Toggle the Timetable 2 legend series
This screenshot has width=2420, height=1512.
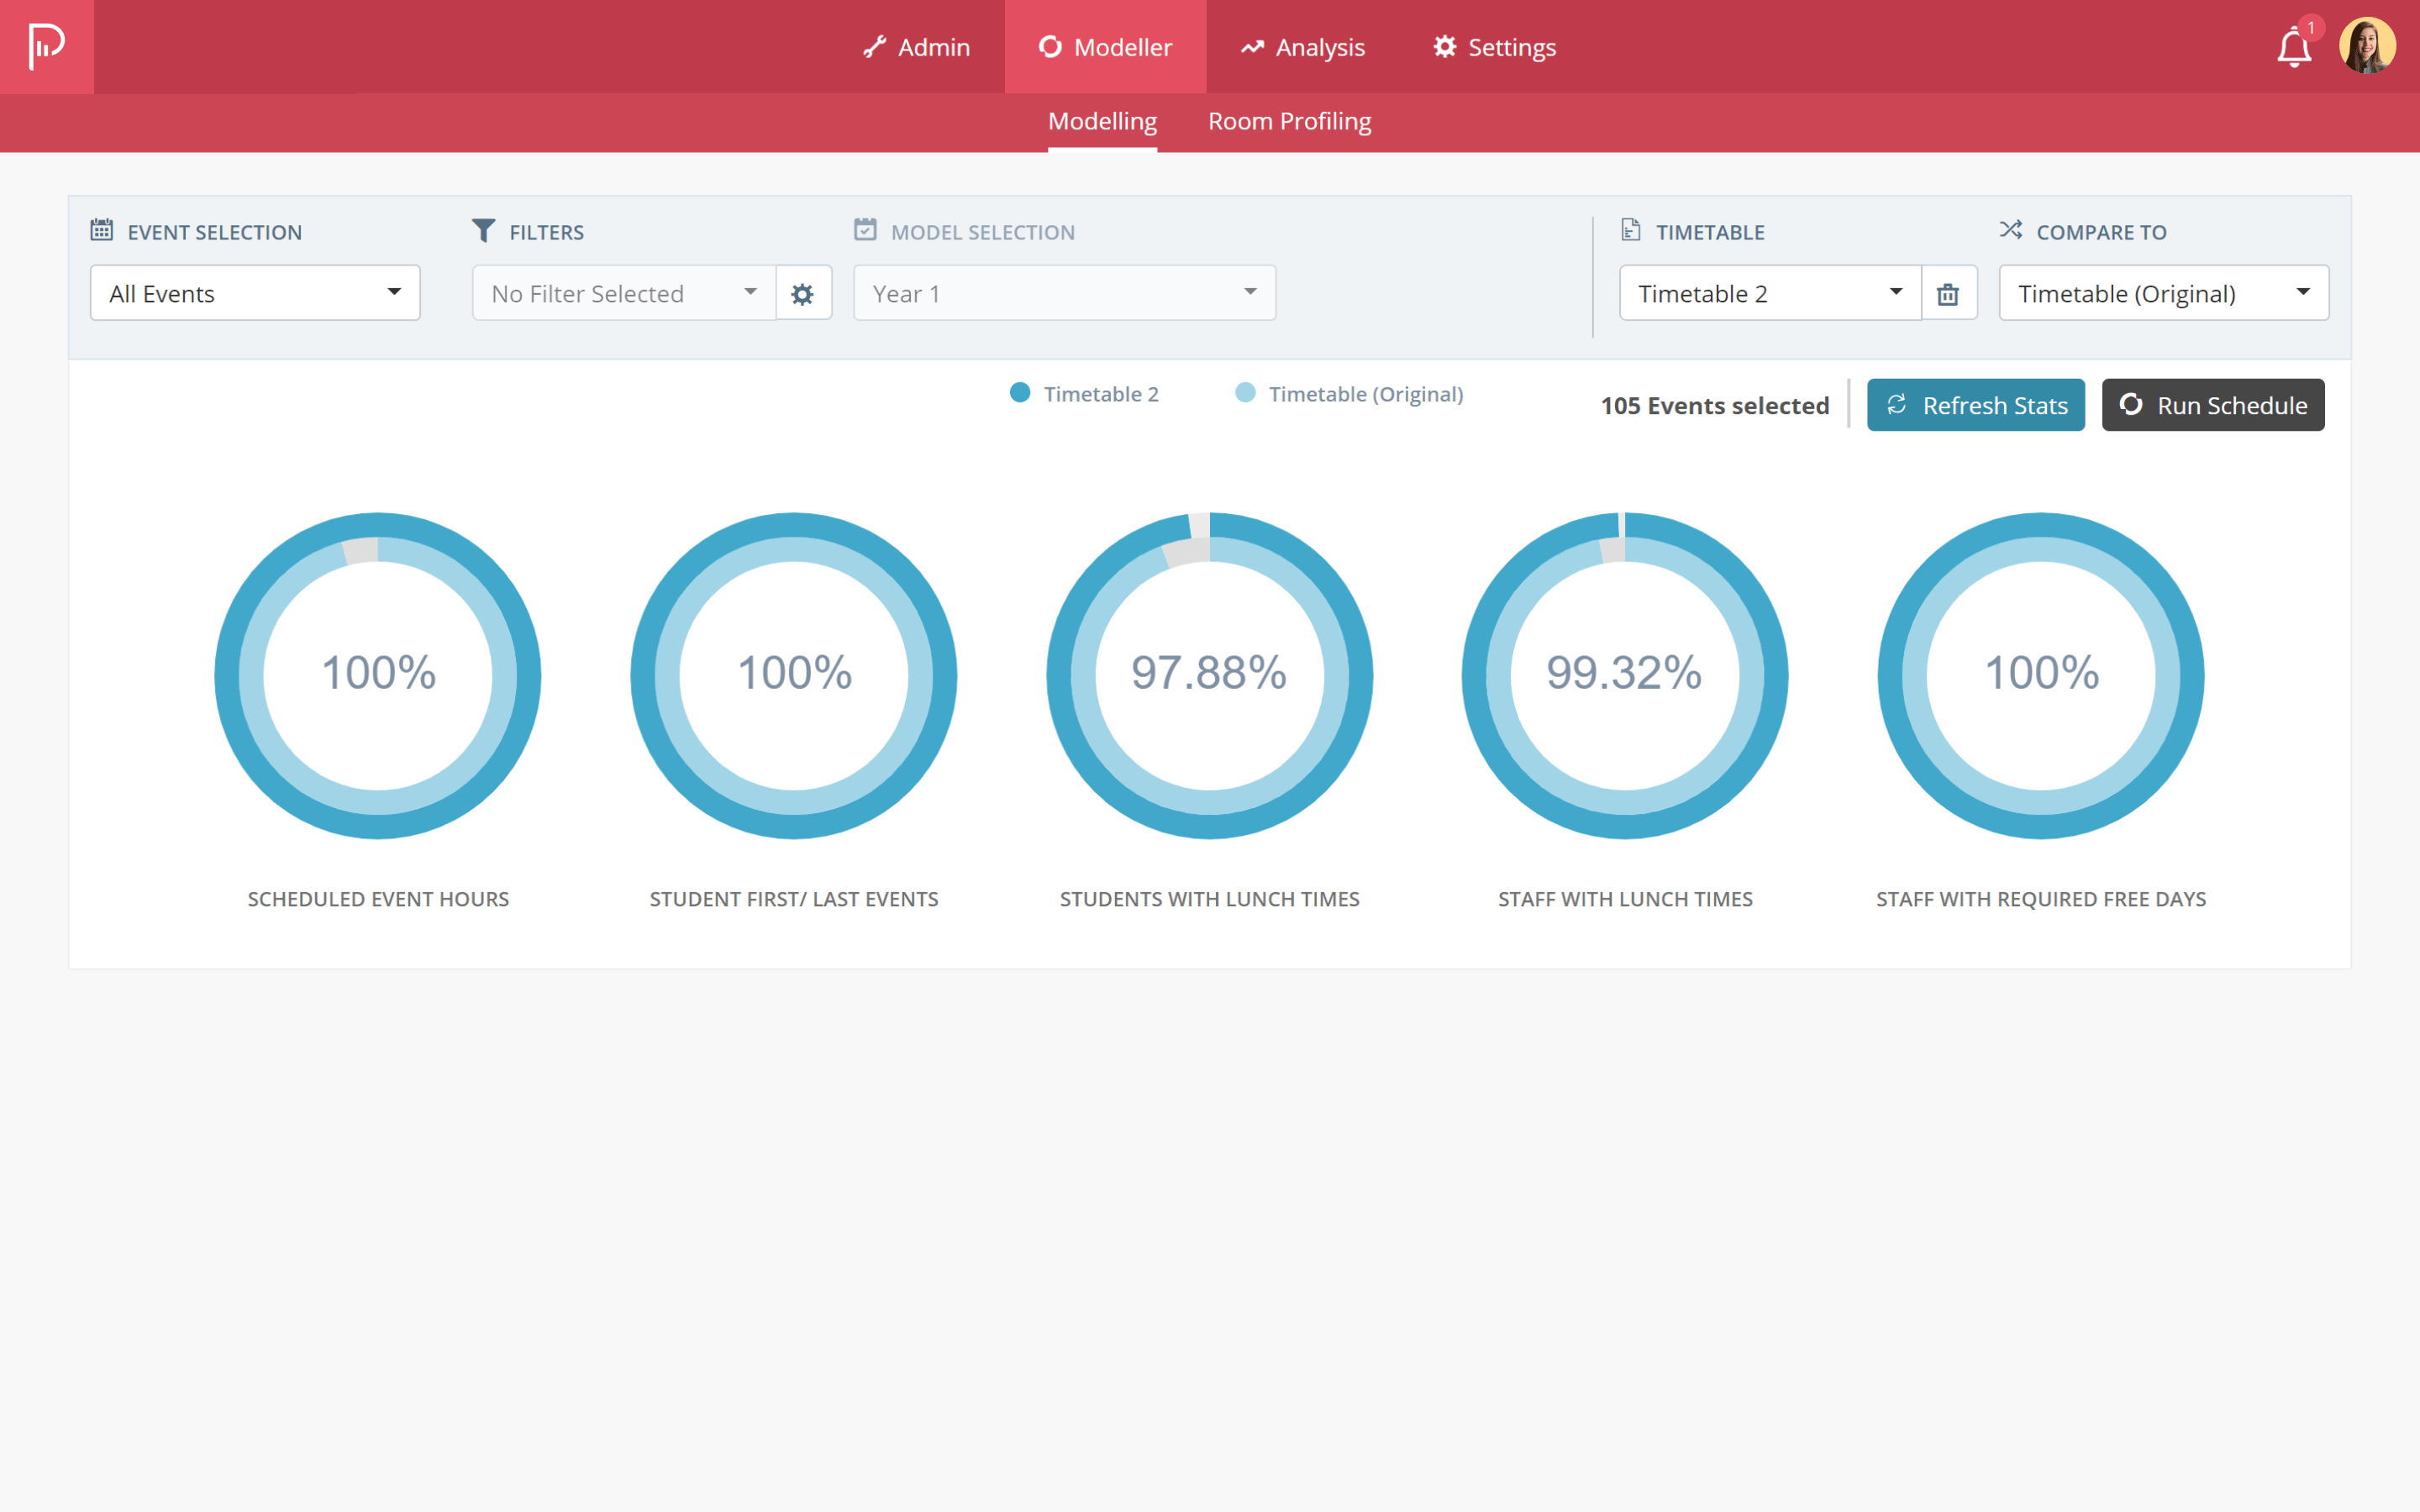(x=1085, y=394)
